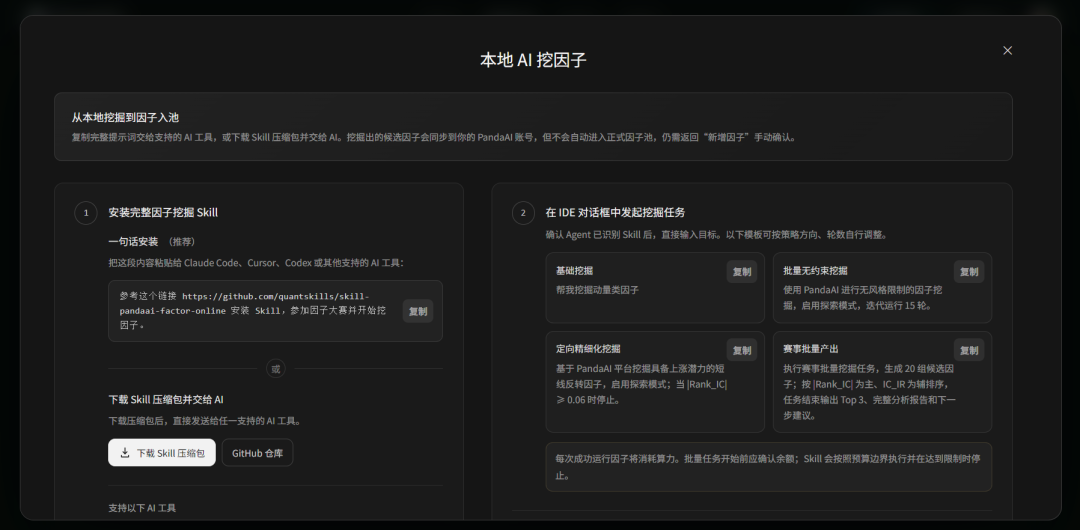The width and height of the screenshot is (1080, 530).
Task: Click the text 帮我挖掘动量类因子
Action: point(597,290)
